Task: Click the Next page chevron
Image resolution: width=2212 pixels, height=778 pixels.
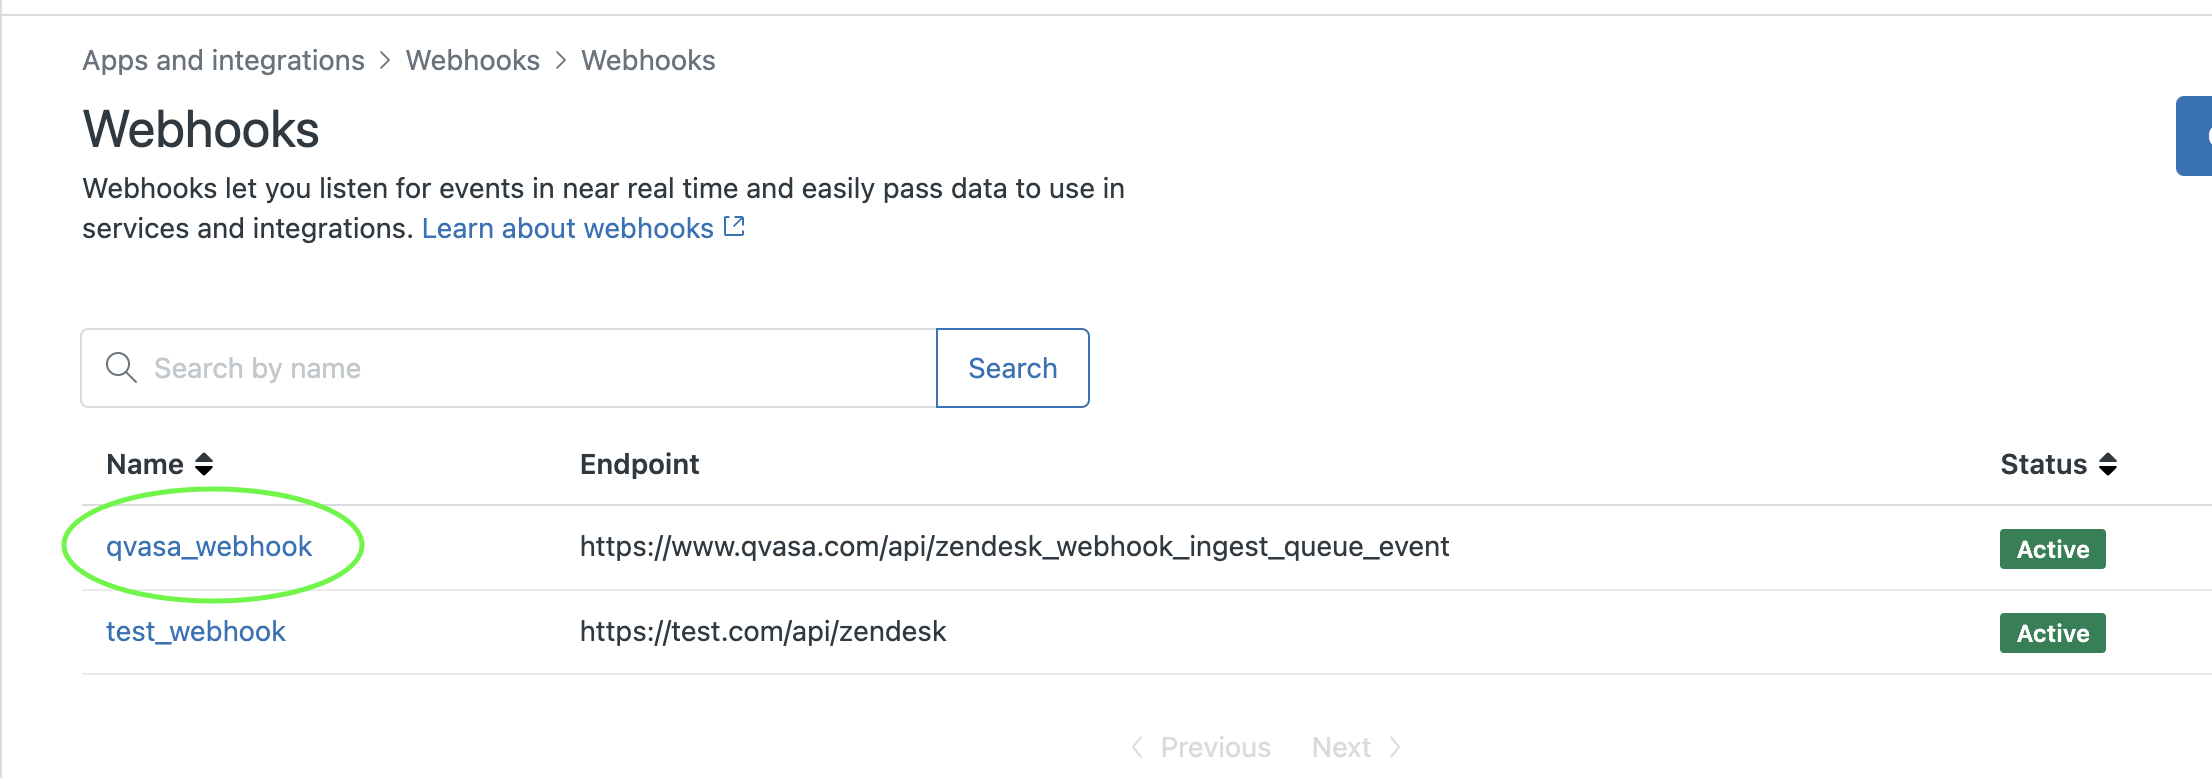Action: 1395,747
